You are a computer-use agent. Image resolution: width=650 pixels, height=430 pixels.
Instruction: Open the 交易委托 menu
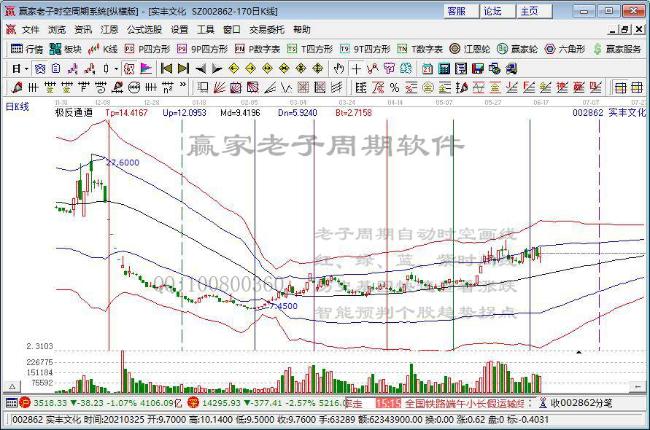point(267,29)
